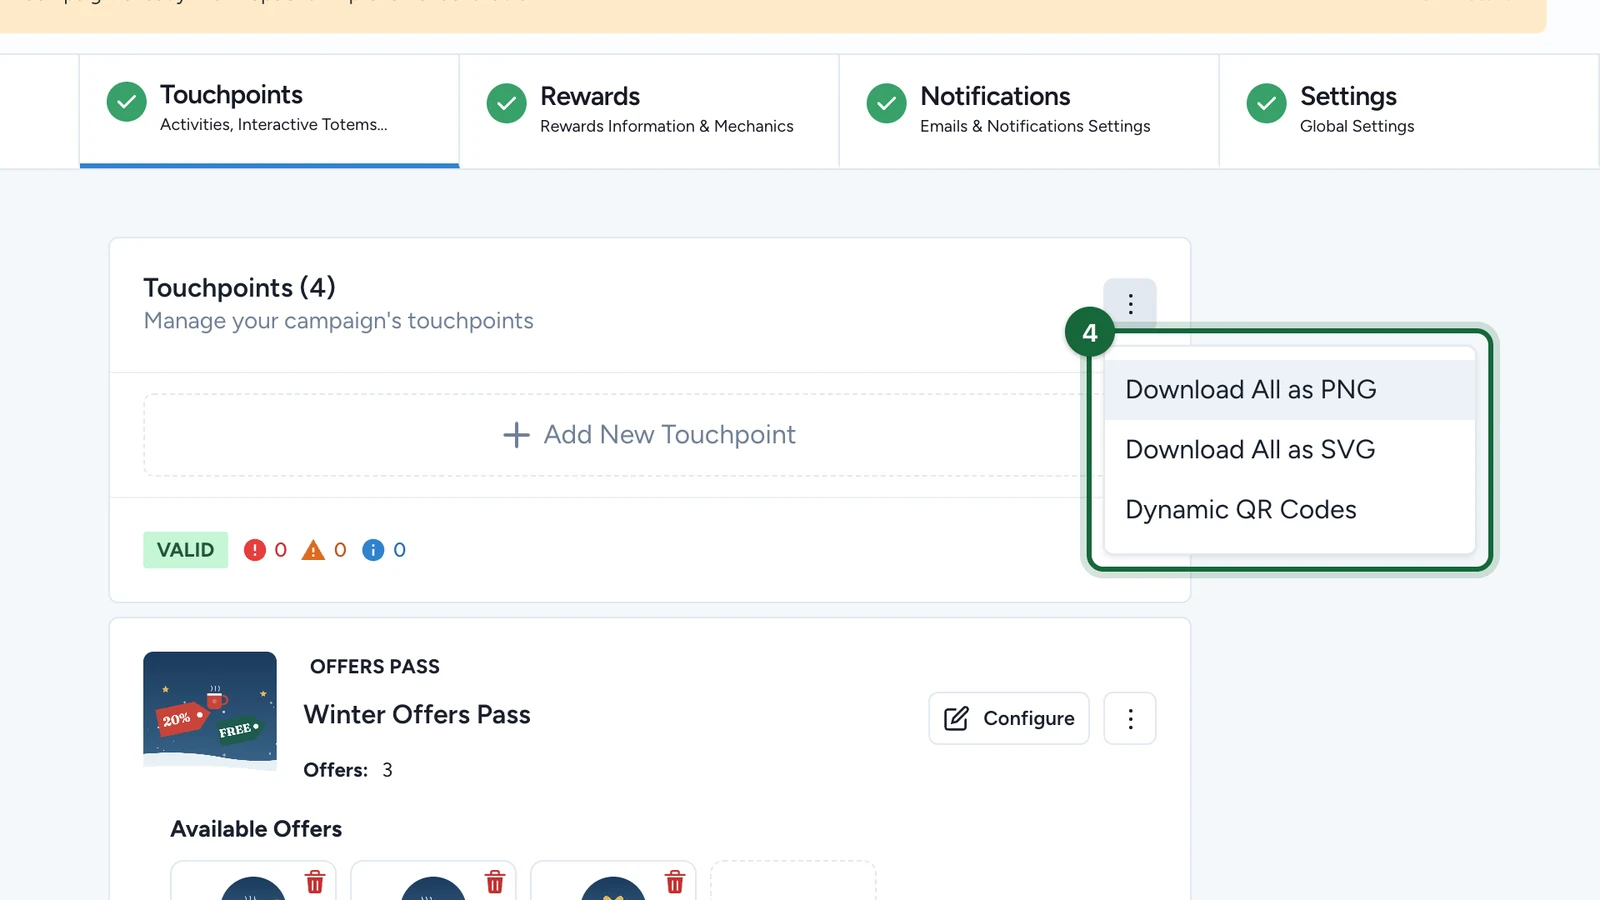Viewport: 1600px width, 900px height.
Task: Click the OFFERS PASS label
Action: [375, 667]
